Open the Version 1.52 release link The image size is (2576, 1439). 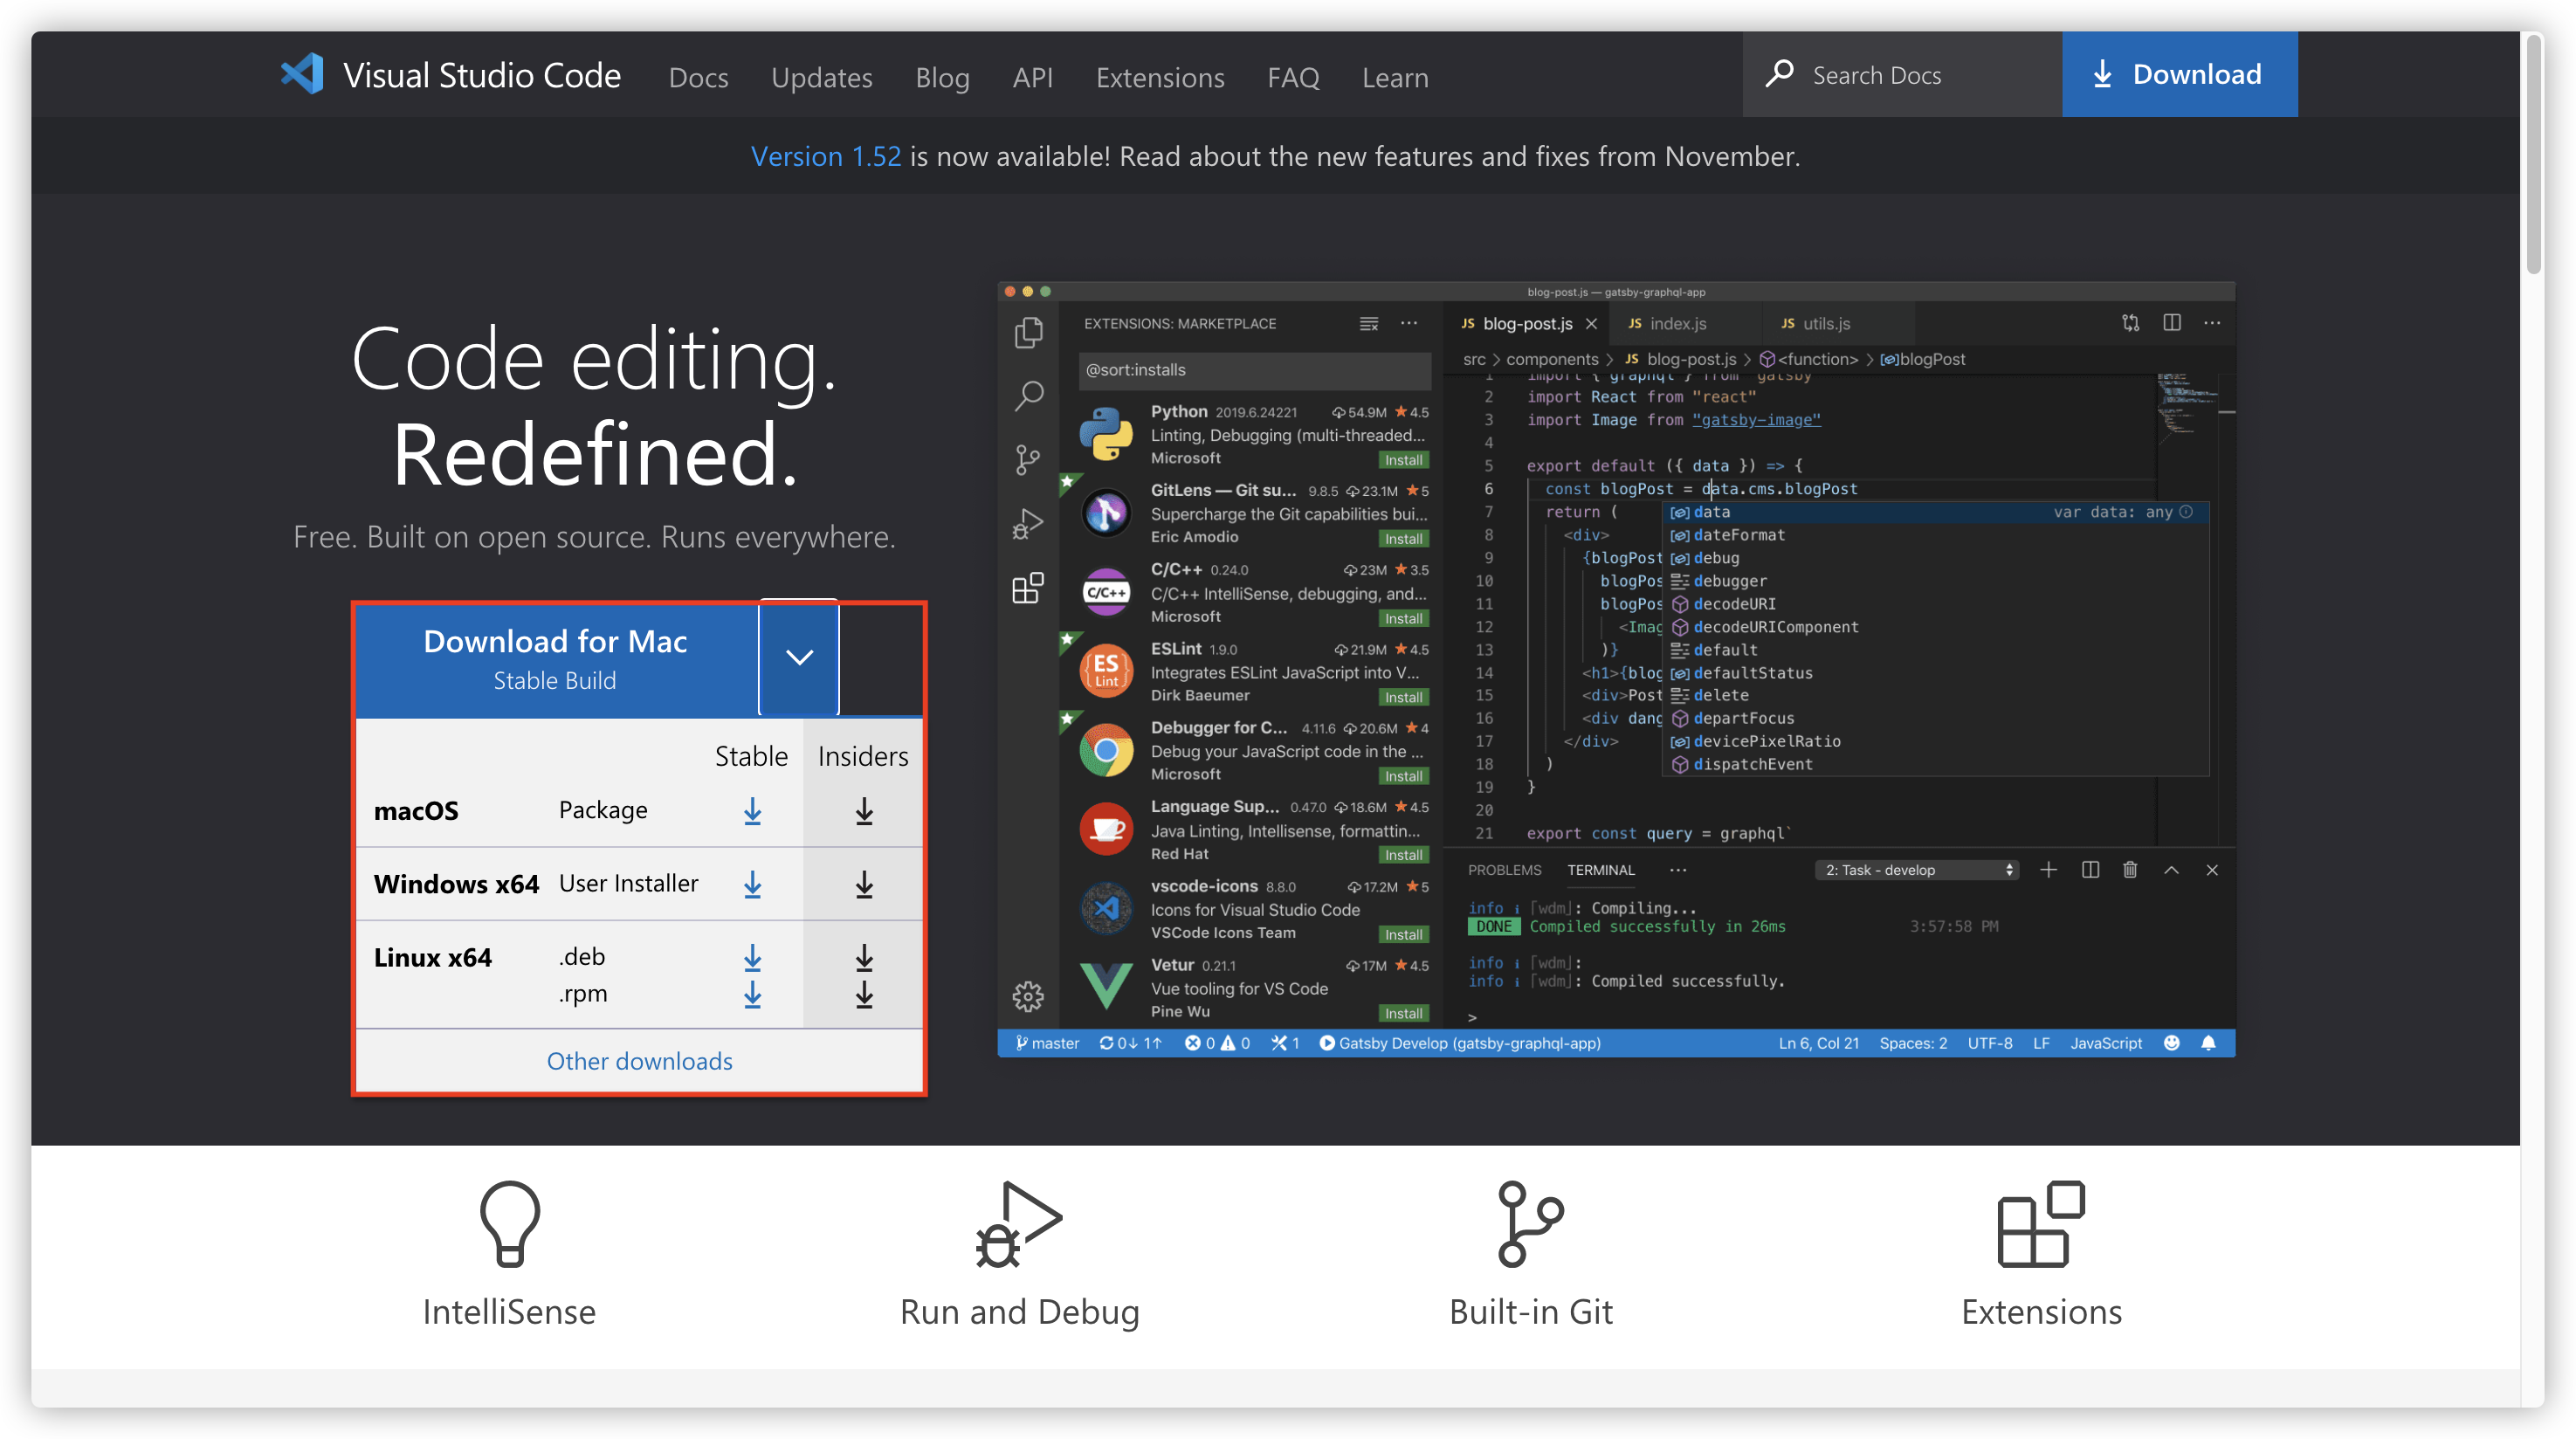(x=826, y=156)
